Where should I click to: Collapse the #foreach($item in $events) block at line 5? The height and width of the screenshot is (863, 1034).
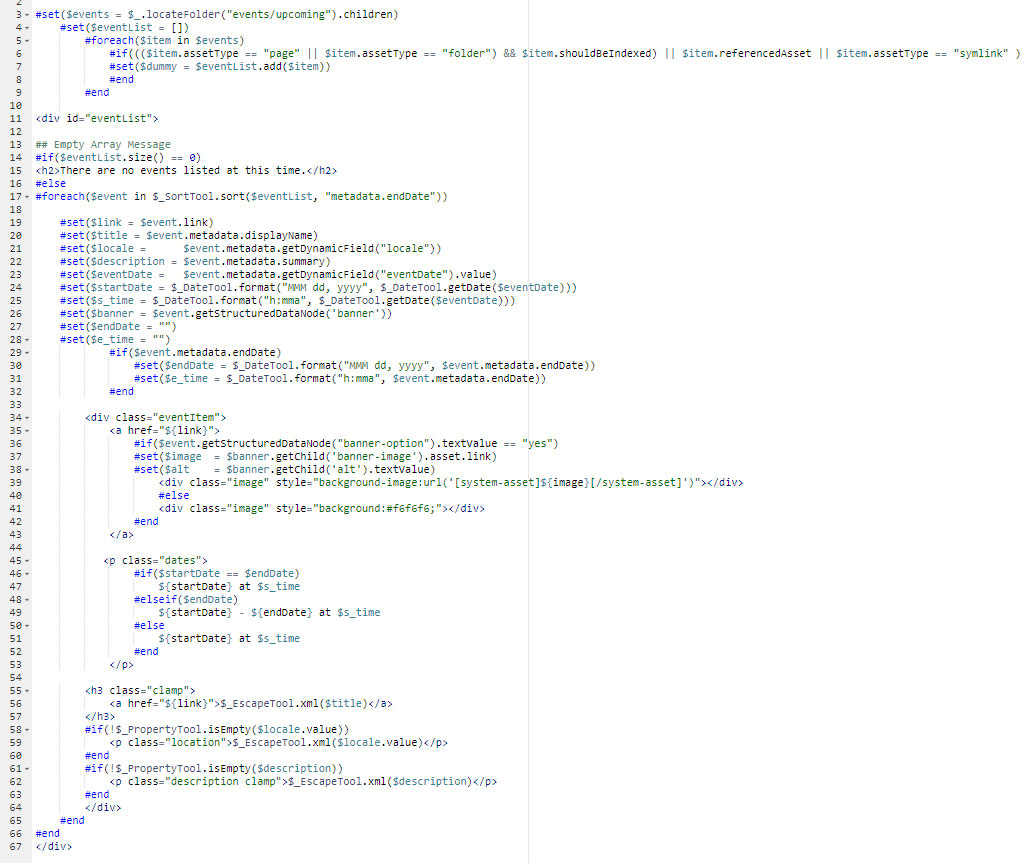(x=27, y=41)
